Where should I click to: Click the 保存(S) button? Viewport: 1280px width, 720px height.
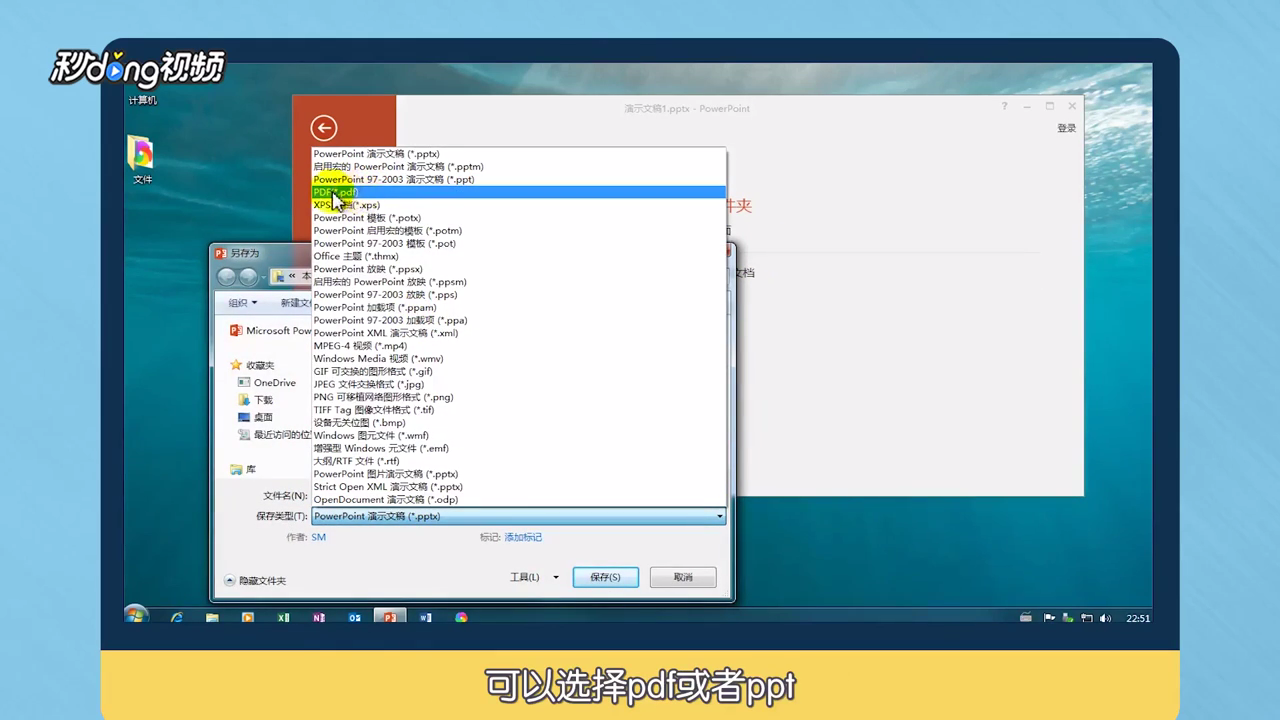click(605, 577)
